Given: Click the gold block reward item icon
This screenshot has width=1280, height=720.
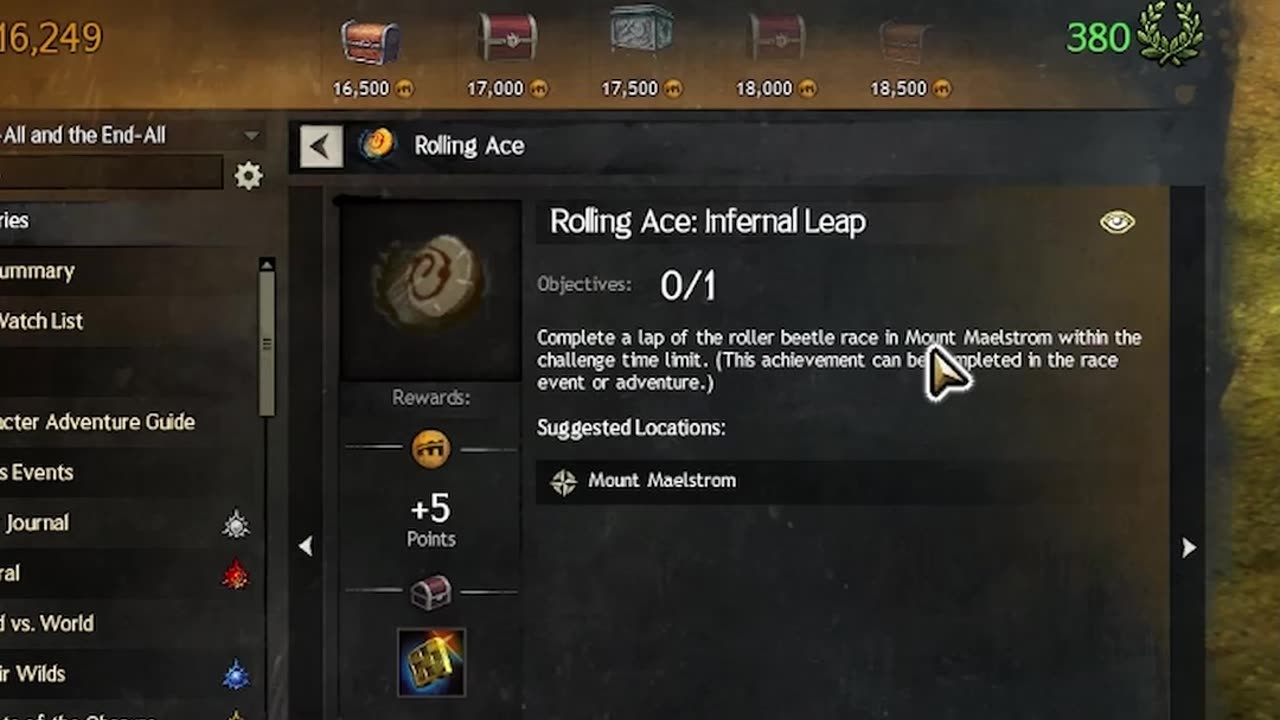Looking at the screenshot, I should (x=431, y=662).
